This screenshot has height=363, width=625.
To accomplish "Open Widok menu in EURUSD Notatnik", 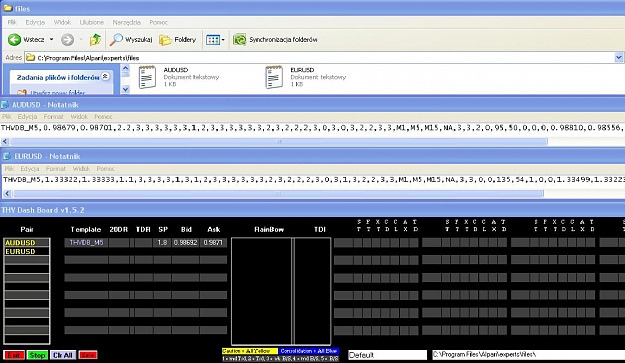I will (x=81, y=169).
